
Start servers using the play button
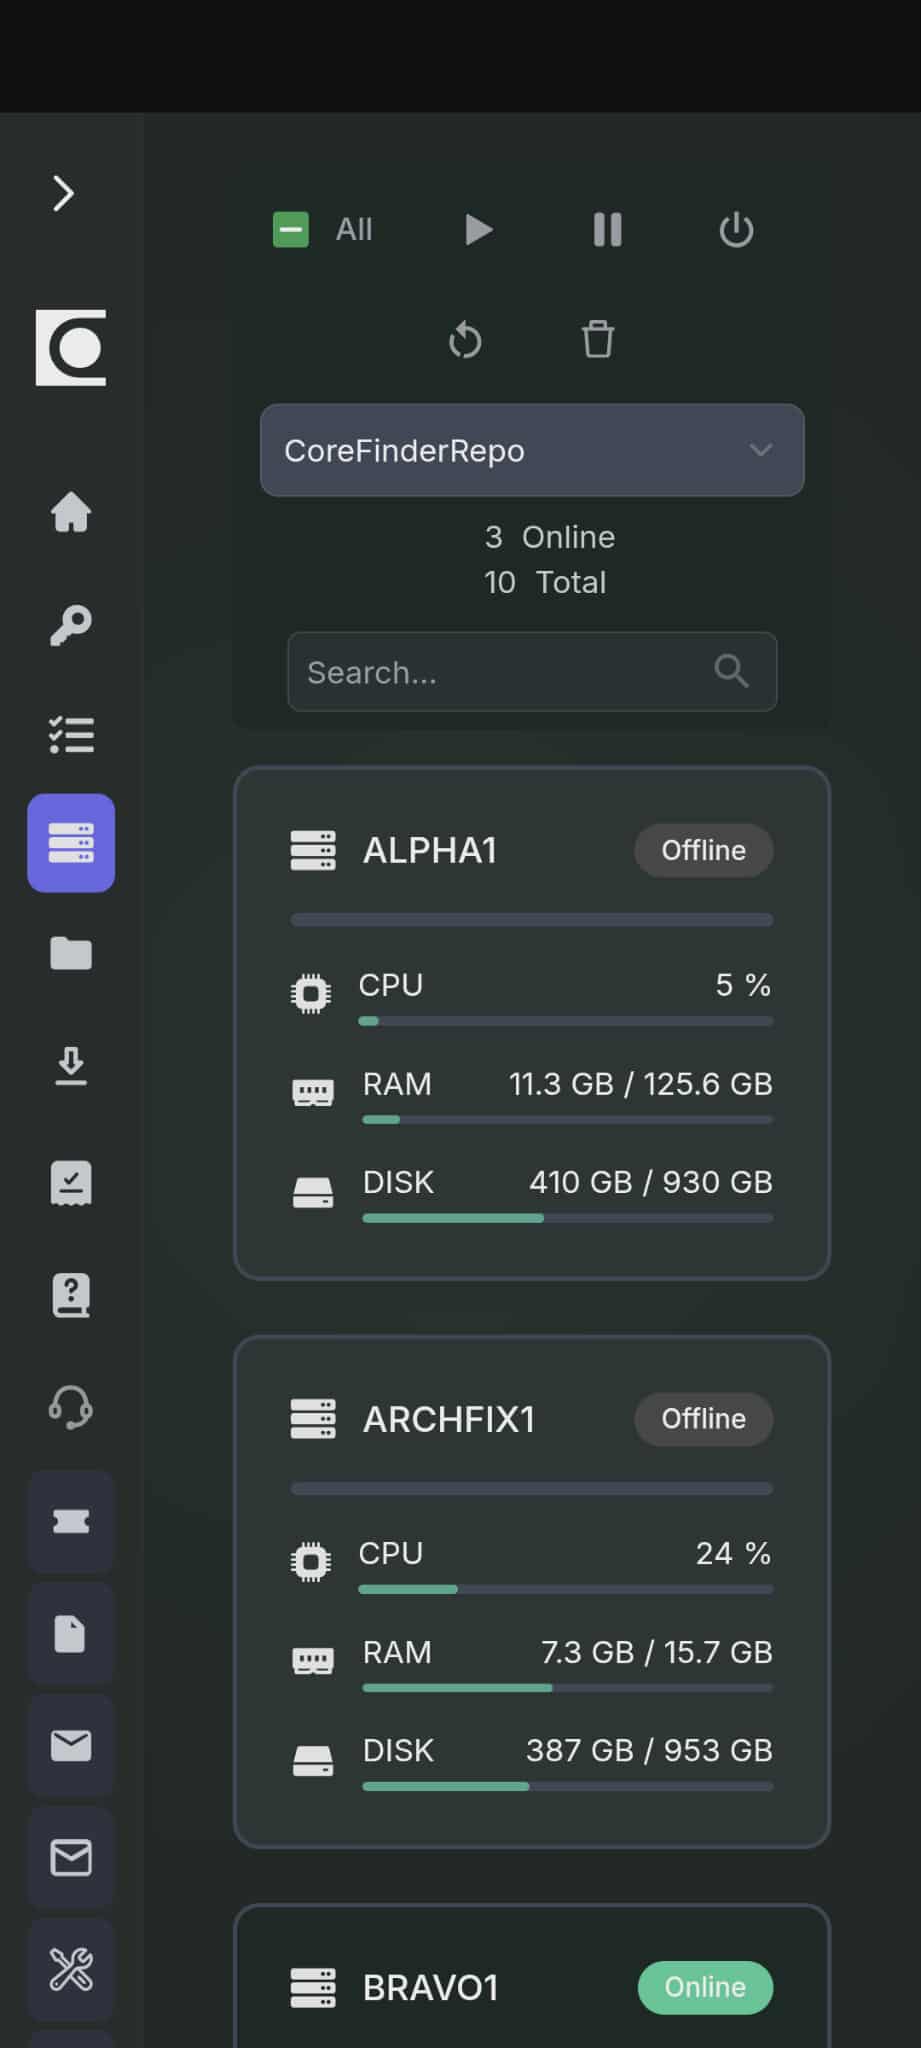pos(478,229)
